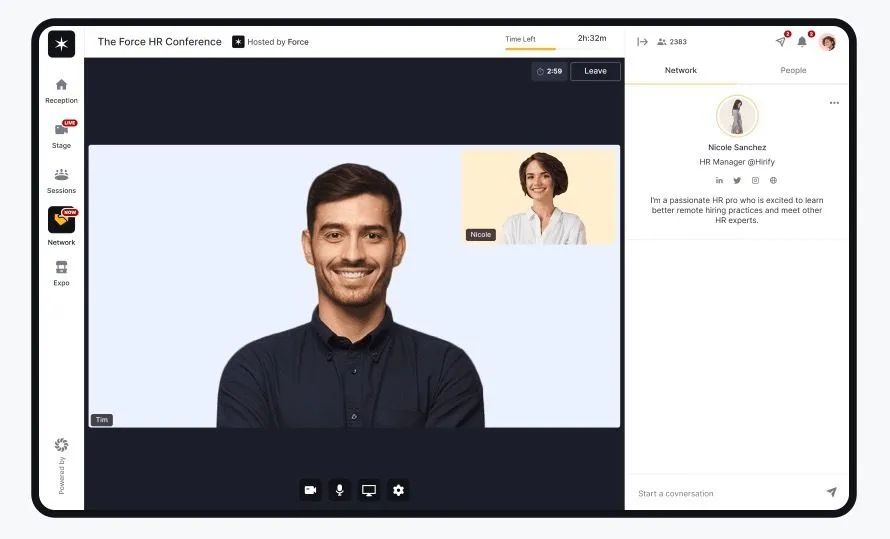Switch to the Network tab
This screenshot has width=890, height=539.
pyautogui.click(x=681, y=70)
